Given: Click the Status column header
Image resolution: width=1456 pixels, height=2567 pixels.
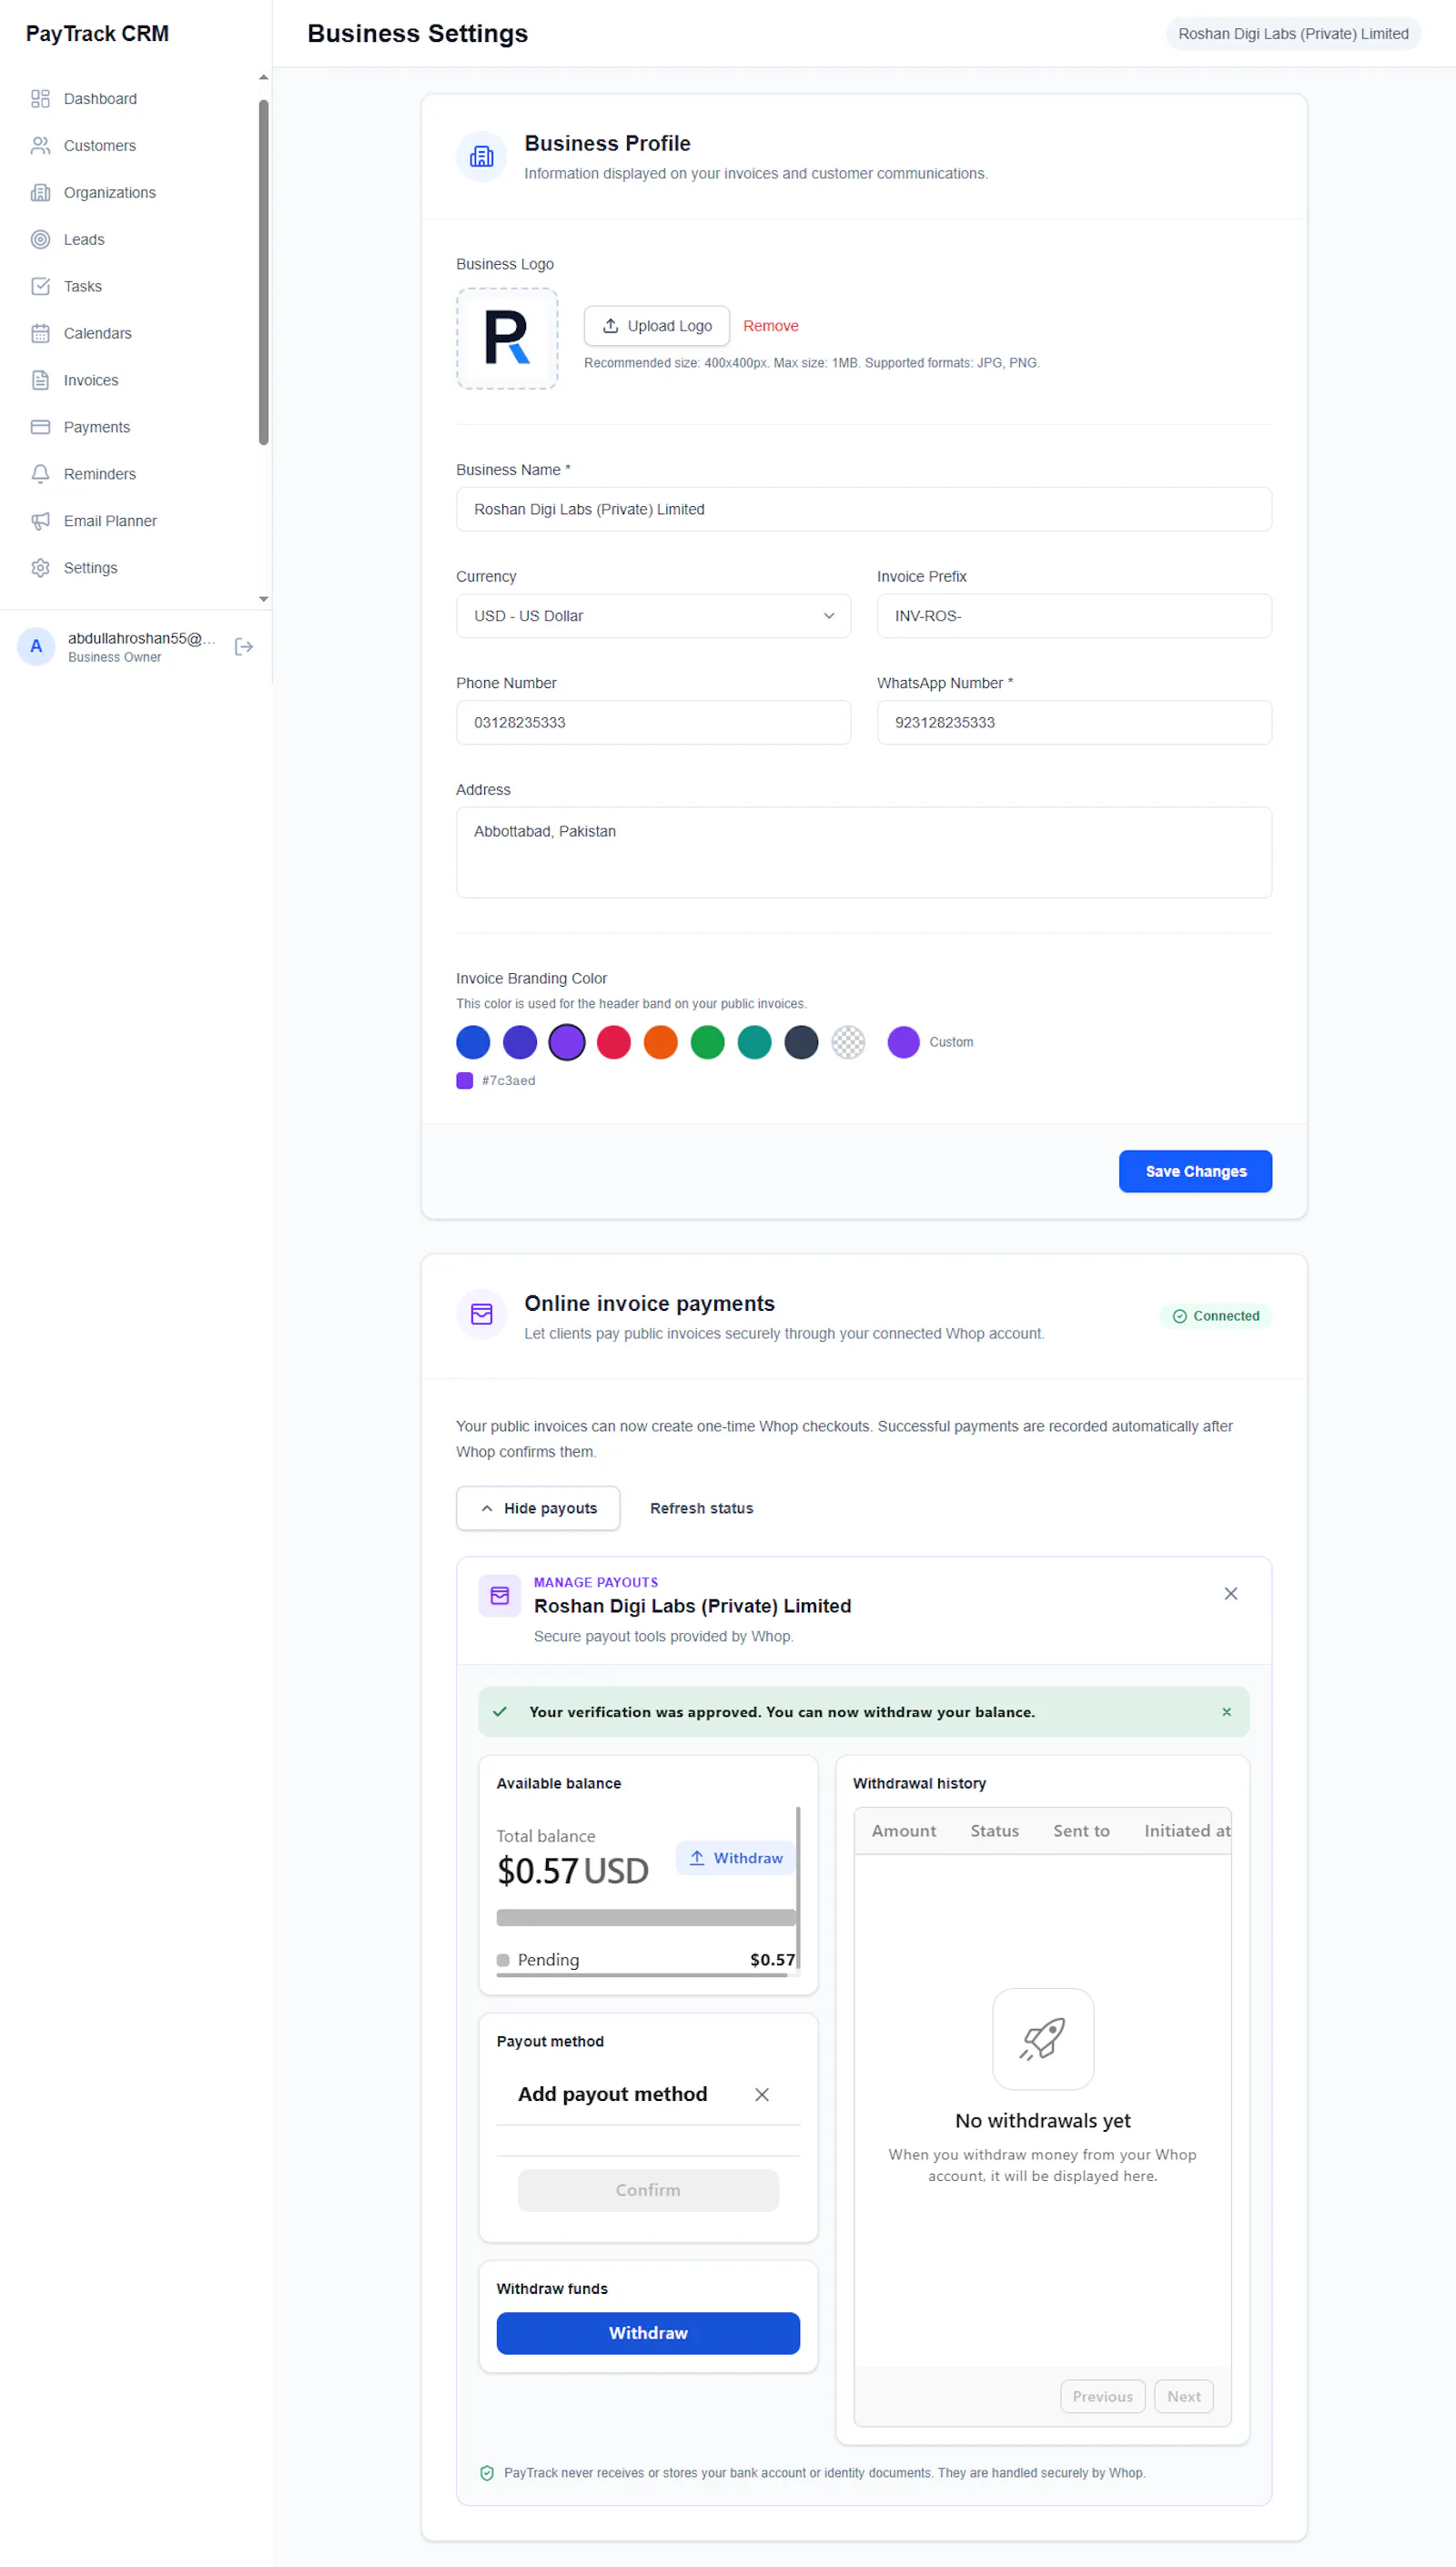Looking at the screenshot, I should click(994, 1830).
